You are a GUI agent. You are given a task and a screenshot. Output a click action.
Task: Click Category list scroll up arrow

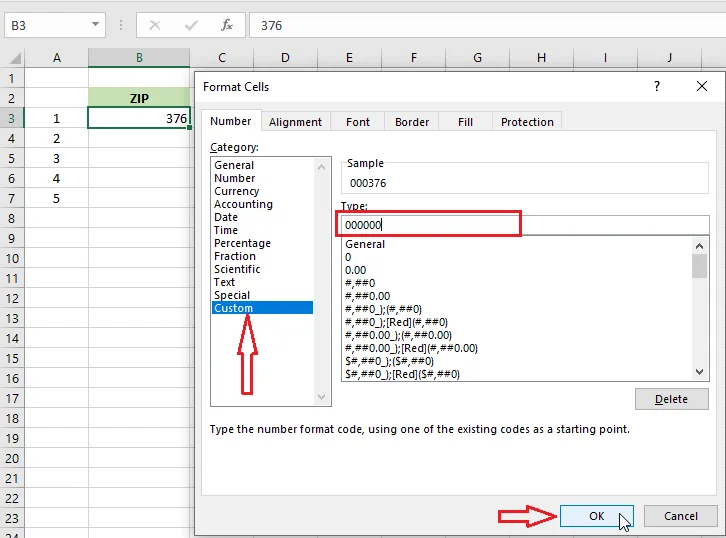[321, 167]
